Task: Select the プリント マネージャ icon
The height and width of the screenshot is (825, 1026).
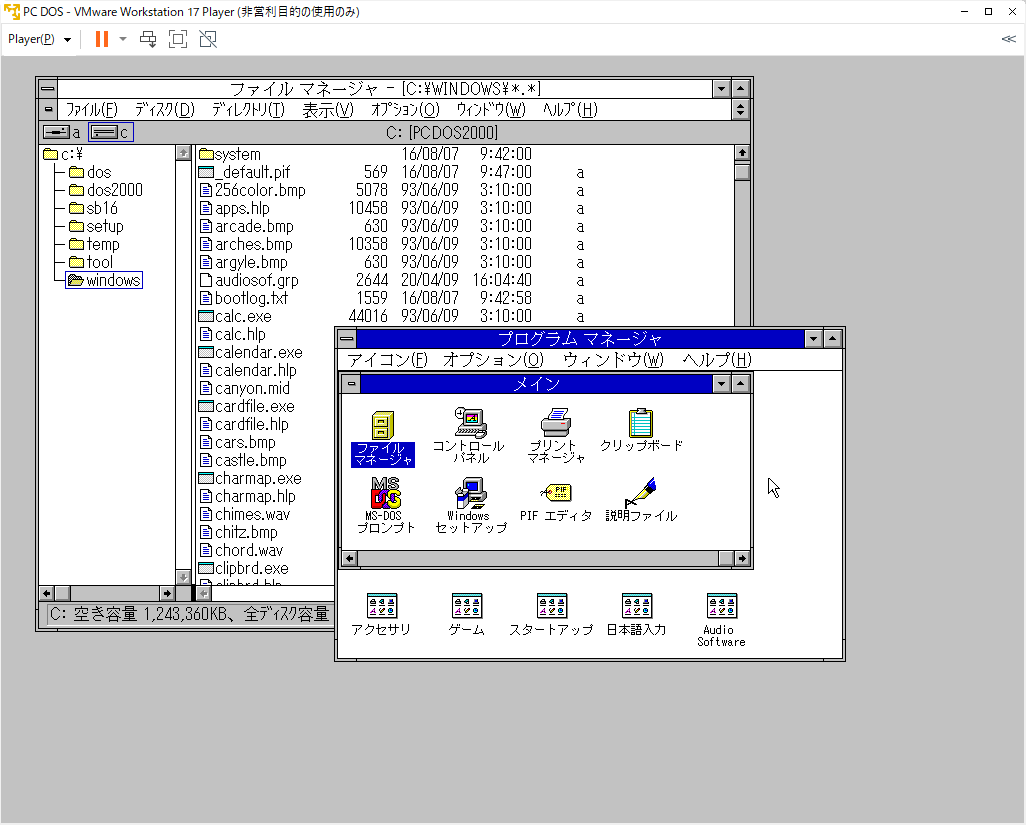Action: coord(556,436)
